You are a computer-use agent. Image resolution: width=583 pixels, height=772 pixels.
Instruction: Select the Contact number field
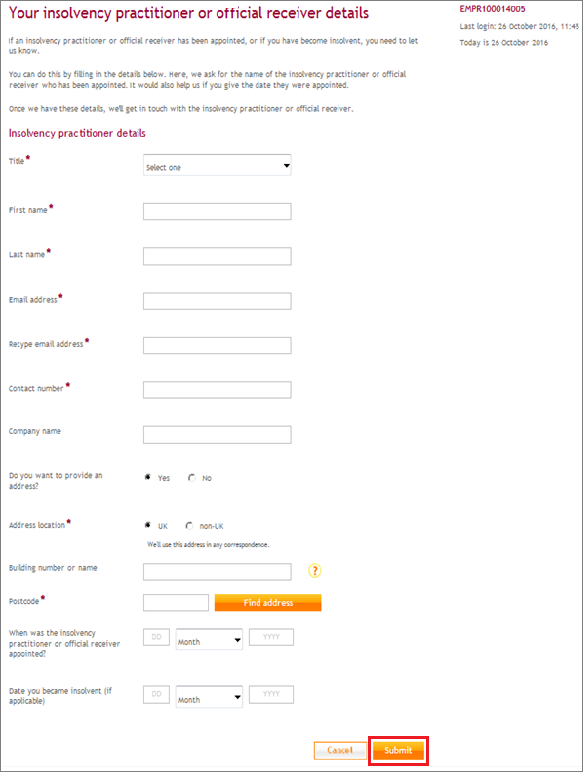pos(217,390)
